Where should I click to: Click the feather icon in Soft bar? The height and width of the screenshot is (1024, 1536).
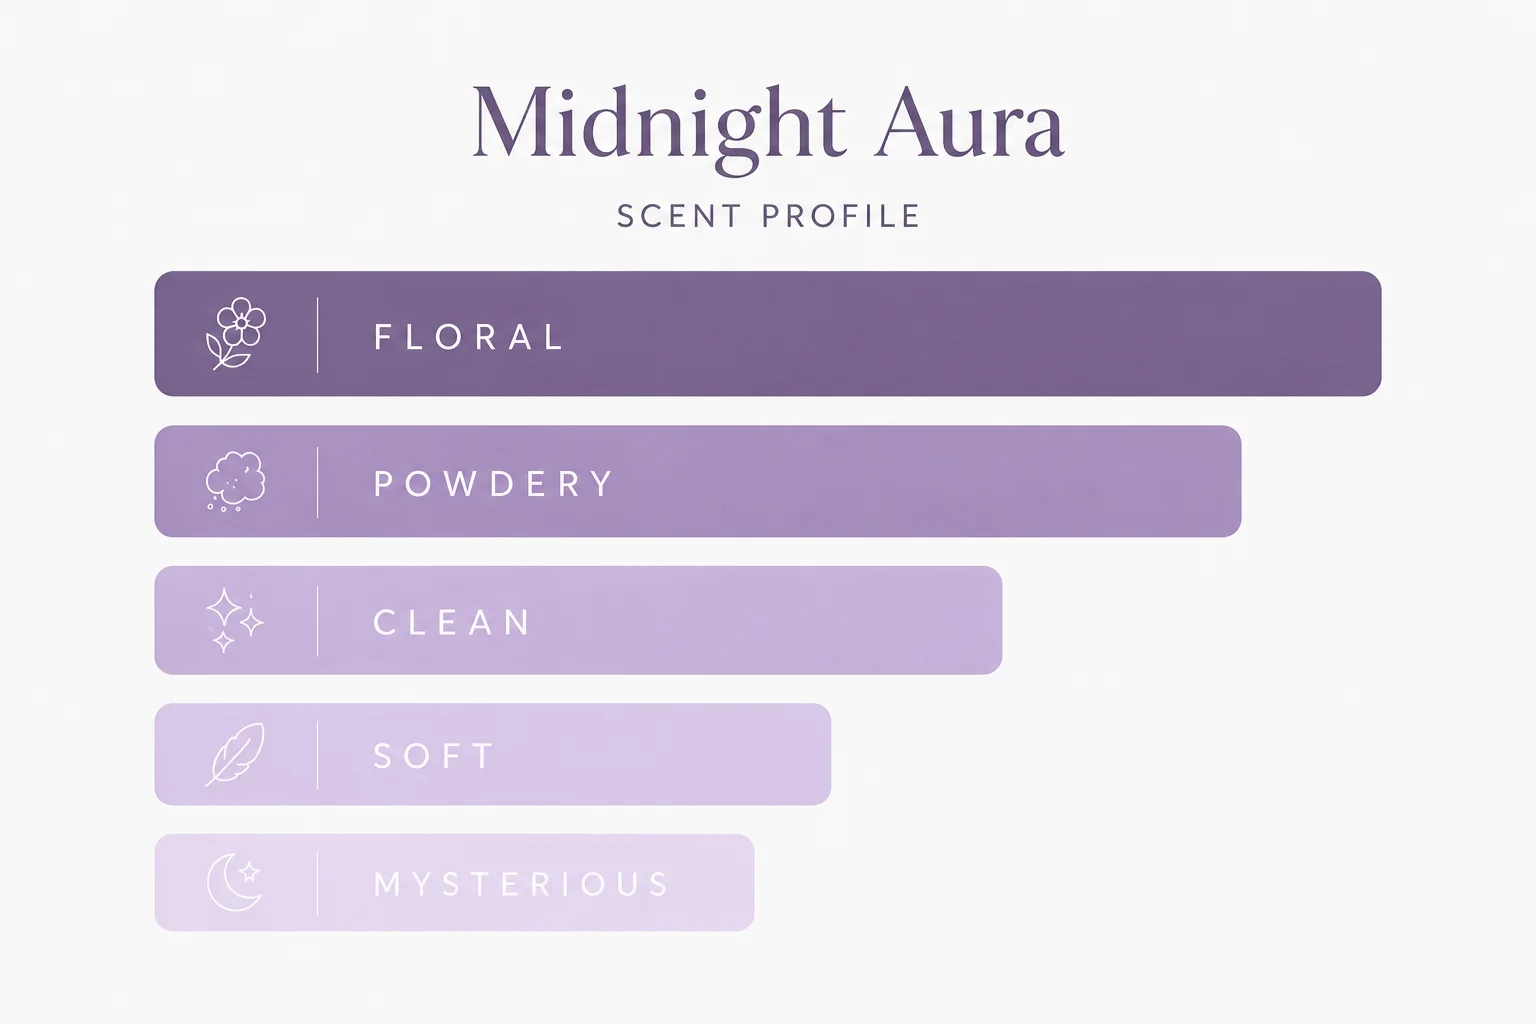pyautogui.click(x=235, y=754)
